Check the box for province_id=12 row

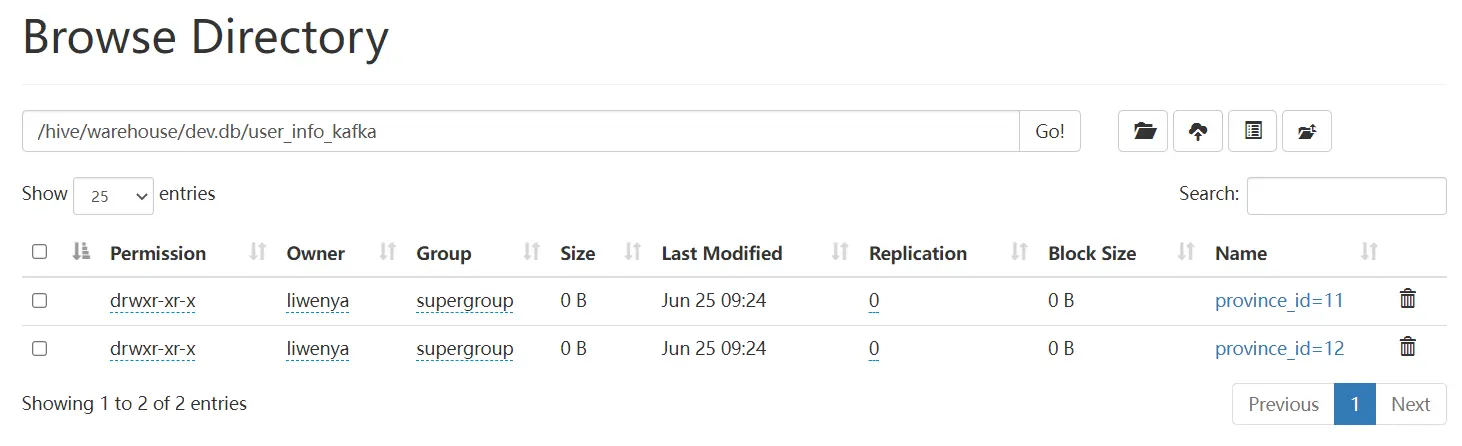coord(39,348)
